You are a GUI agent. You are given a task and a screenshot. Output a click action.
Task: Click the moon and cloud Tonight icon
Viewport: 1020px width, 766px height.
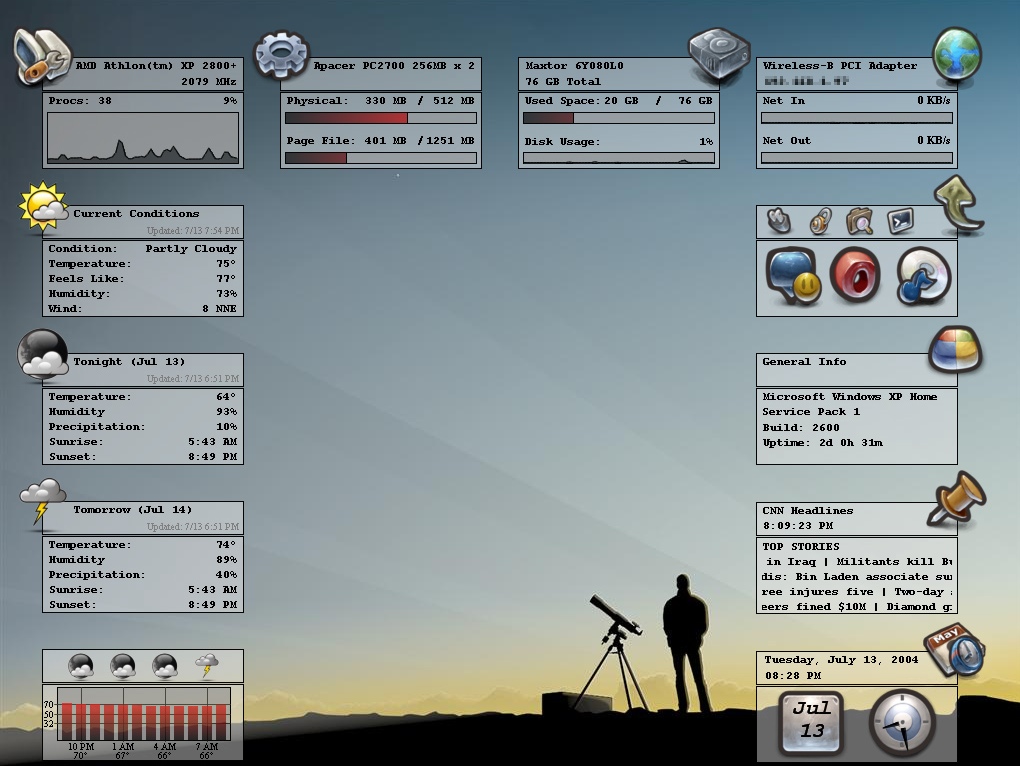[x=43, y=355]
